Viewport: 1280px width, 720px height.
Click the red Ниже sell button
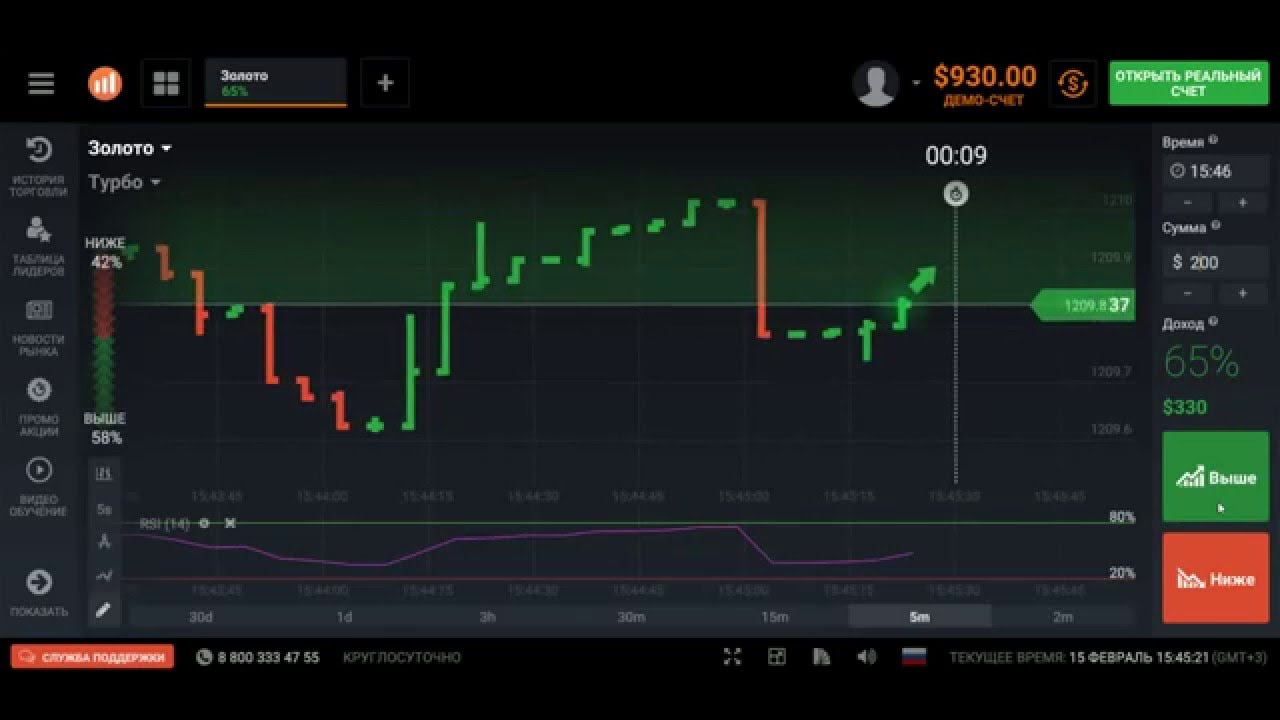click(x=1216, y=578)
